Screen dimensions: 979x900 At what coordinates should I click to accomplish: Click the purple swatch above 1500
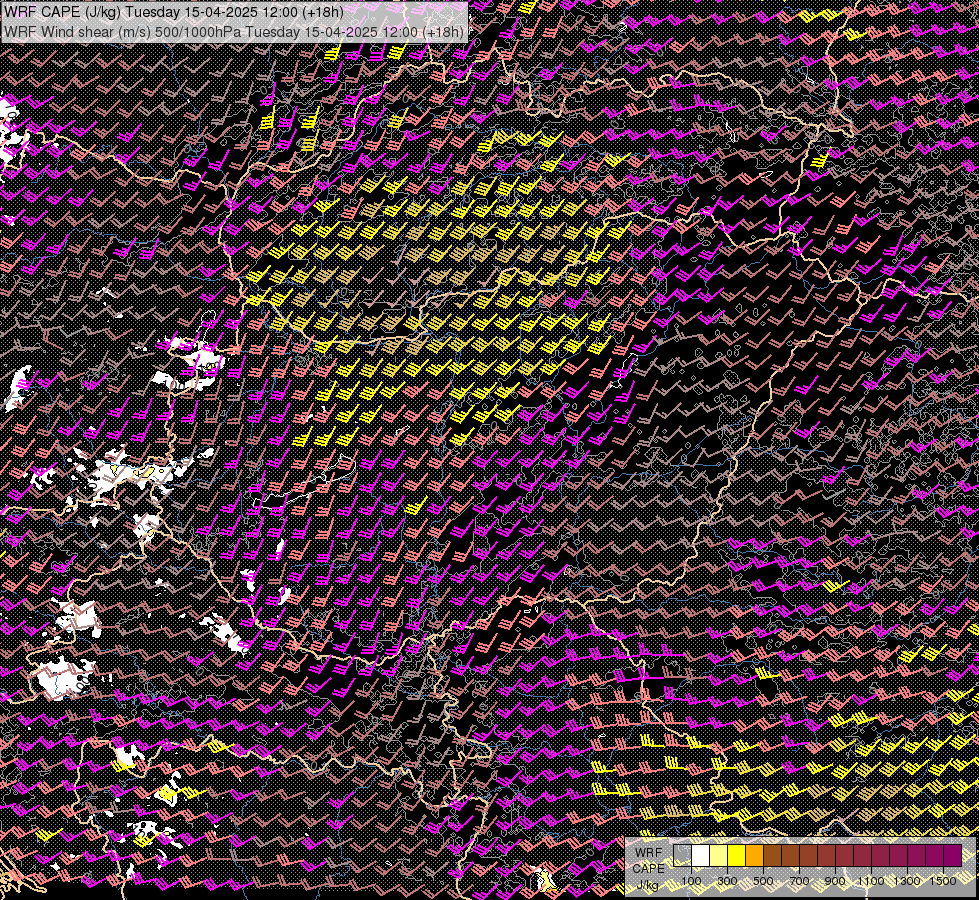953,855
